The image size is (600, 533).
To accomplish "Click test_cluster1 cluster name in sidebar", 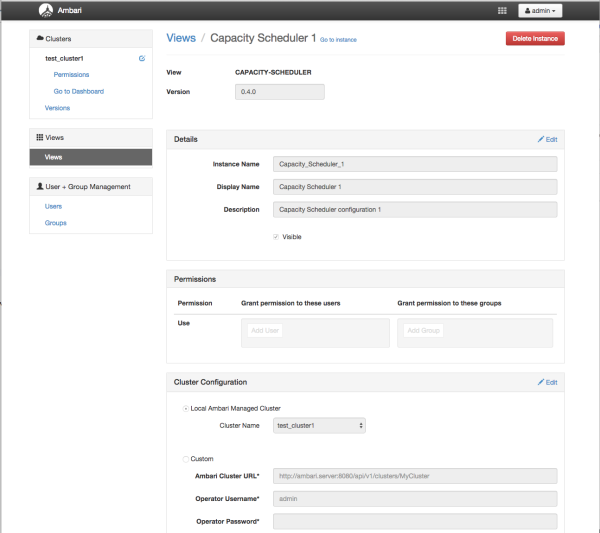I will (x=64, y=59).
